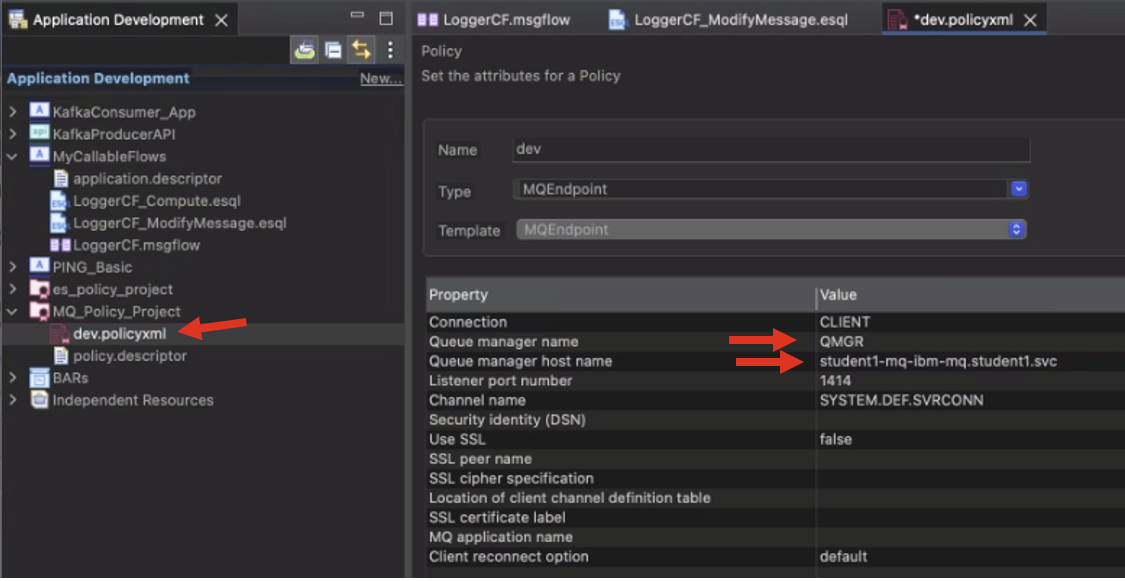Select the LoggerCF.msgflow file icon in tree
The width and height of the screenshot is (1125, 581).
click(60, 245)
